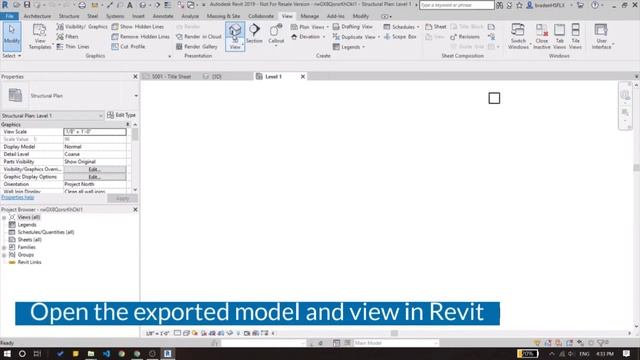Viewport: 640px width, 360px height.
Task: Open view Filters
Action: pyautogui.click(x=67, y=37)
